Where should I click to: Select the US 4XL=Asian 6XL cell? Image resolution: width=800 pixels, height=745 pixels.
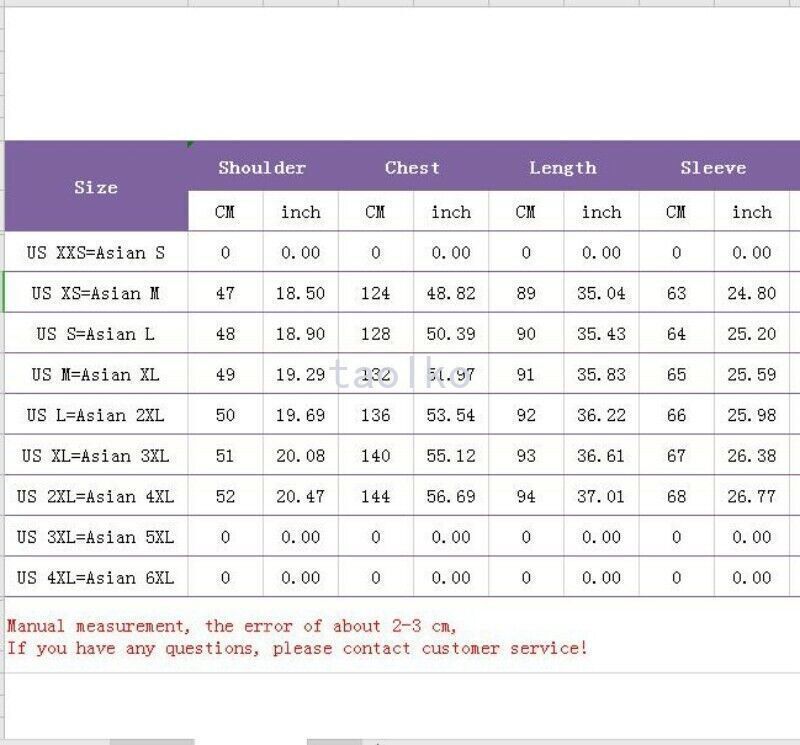96,577
